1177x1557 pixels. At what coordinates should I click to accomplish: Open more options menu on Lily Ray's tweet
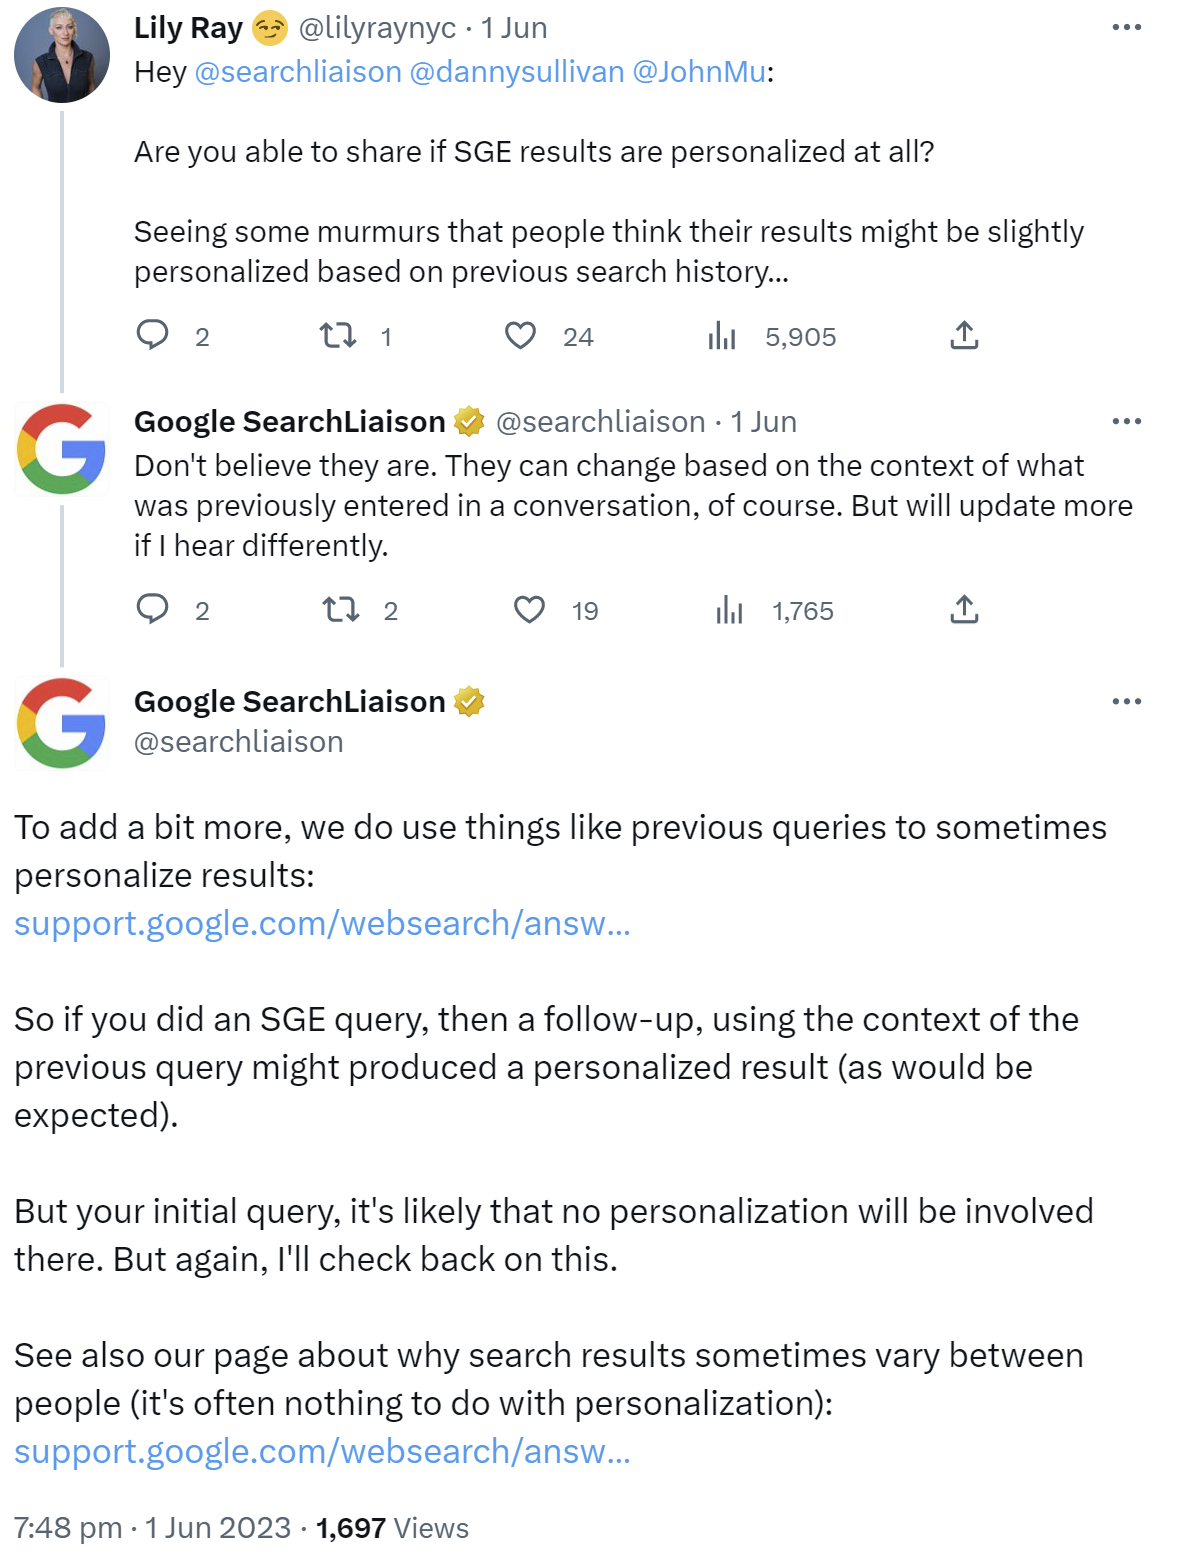(1126, 28)
